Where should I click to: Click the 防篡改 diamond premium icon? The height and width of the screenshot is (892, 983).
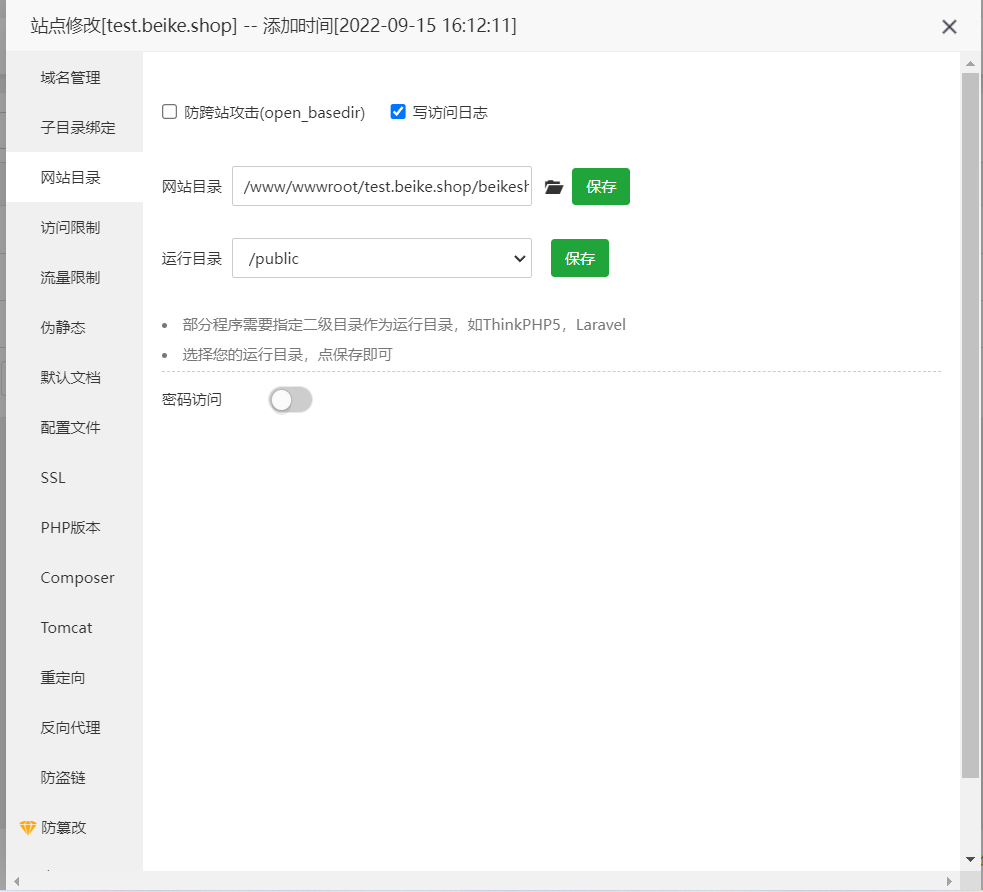[28, 827]
